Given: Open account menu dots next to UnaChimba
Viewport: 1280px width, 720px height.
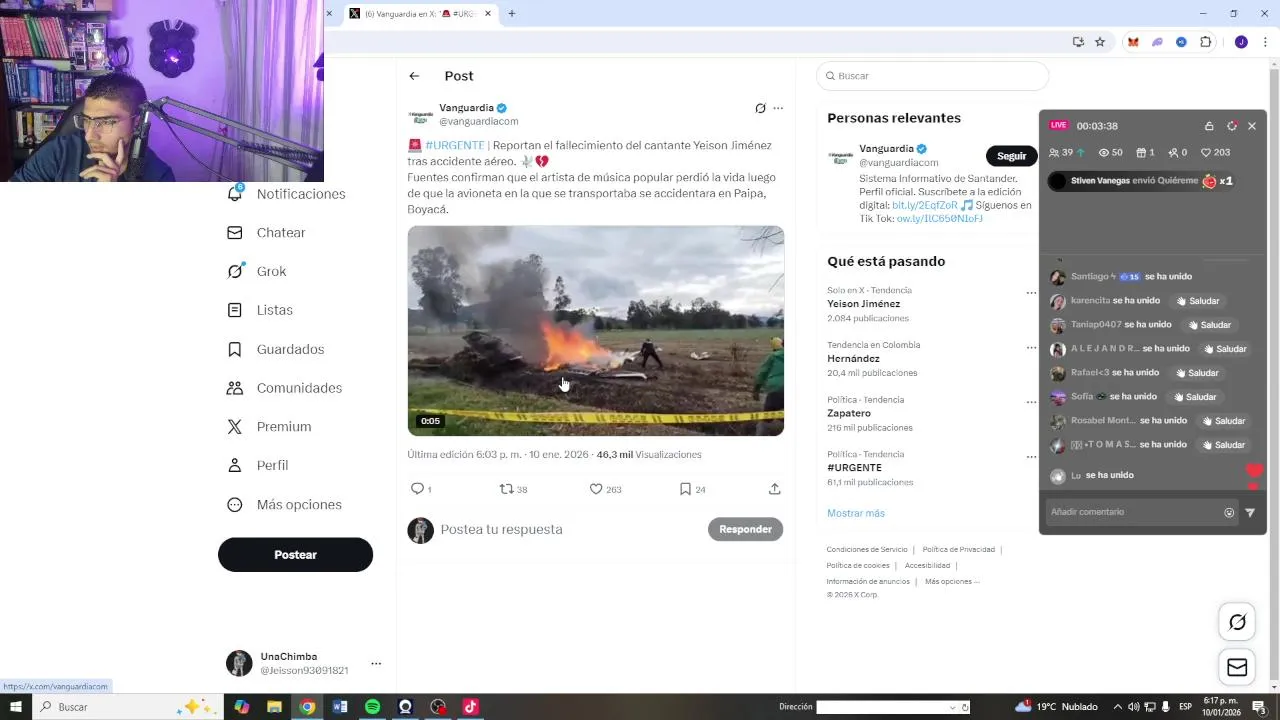Looking at the screenshot, I should coord(376,664).
